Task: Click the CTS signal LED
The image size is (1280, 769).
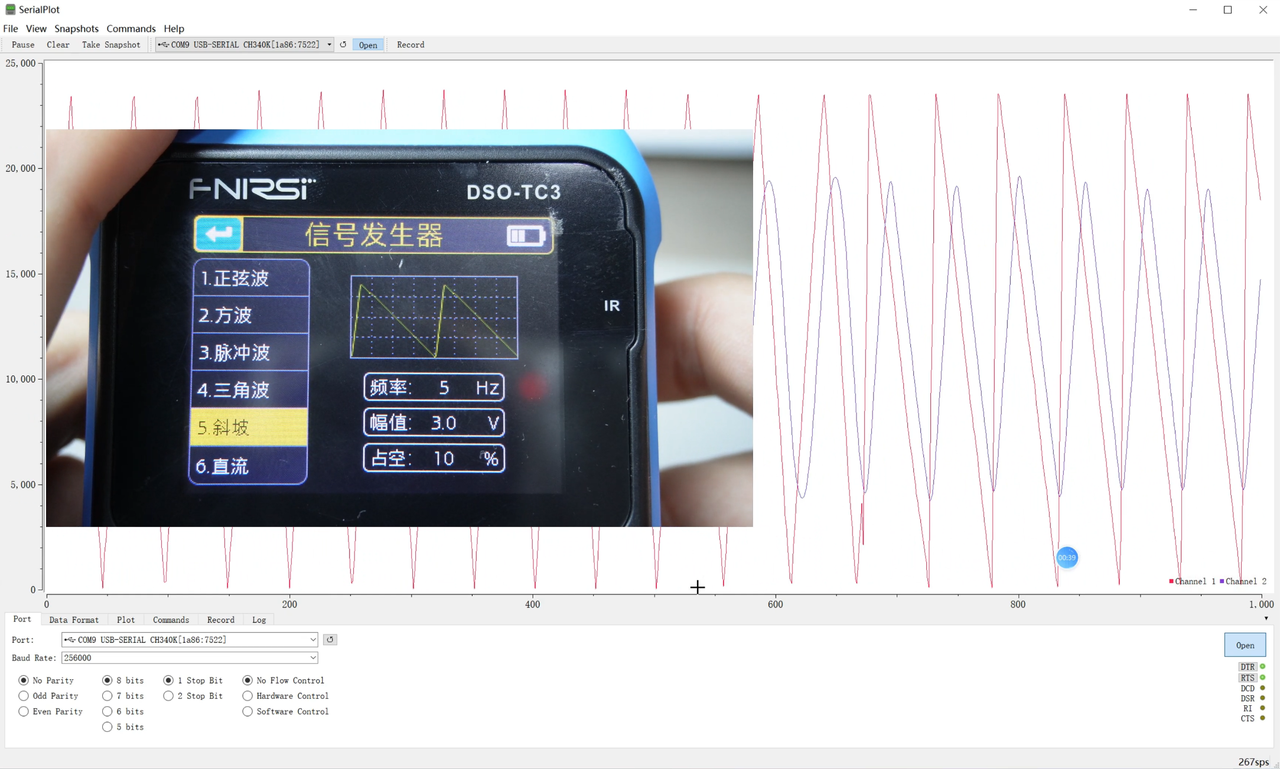Action: [1263, 719]
